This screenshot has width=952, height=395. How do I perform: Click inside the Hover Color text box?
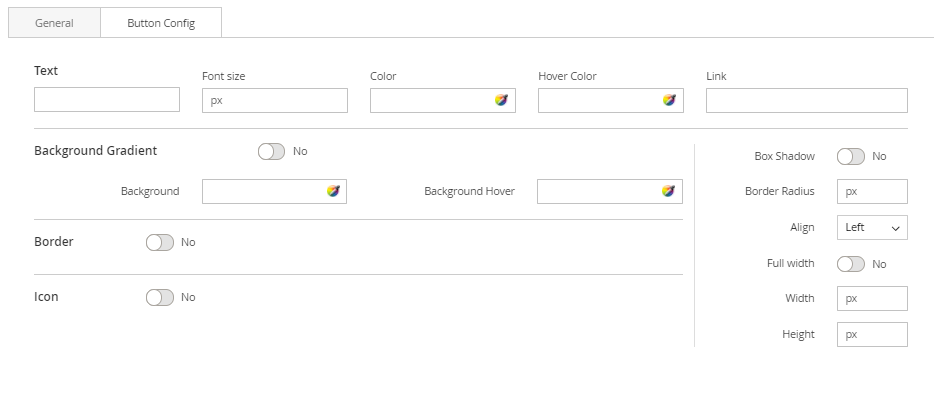coord(599,100)
